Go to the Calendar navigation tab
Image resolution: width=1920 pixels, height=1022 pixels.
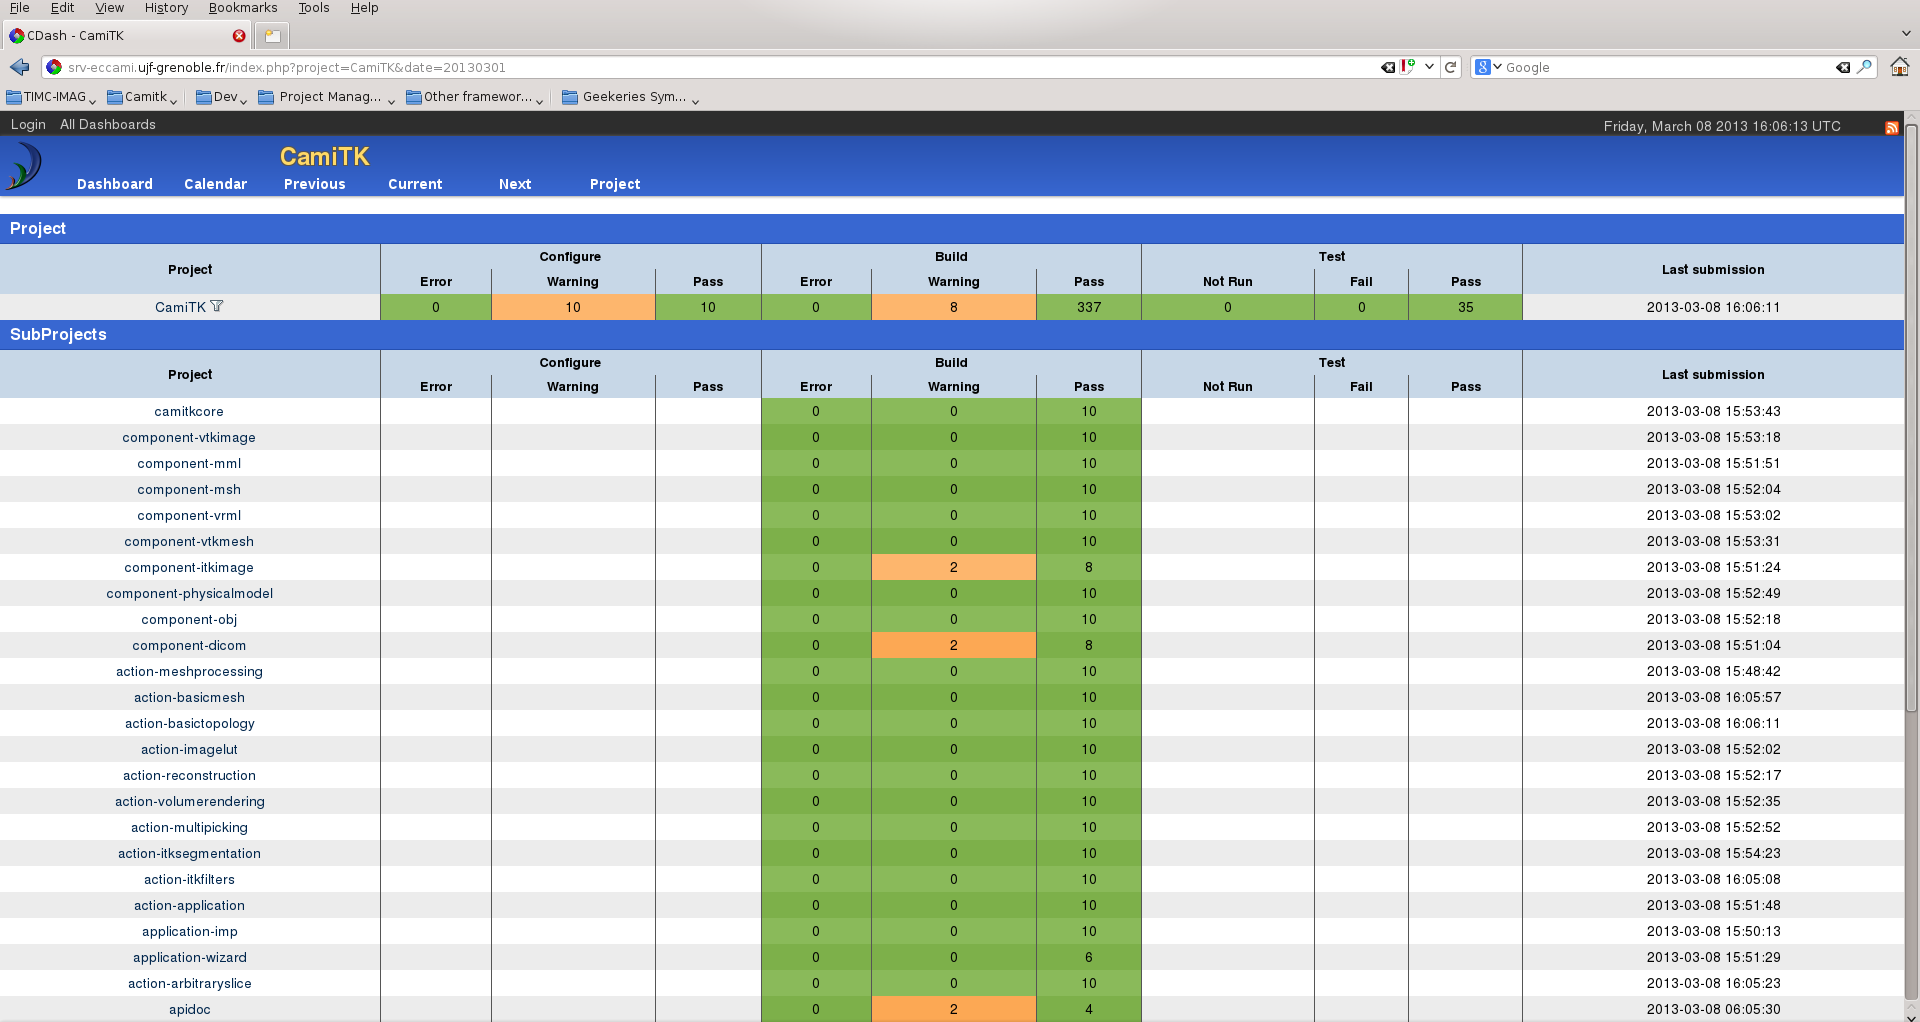pyautogui.click(x=215, y=184)
